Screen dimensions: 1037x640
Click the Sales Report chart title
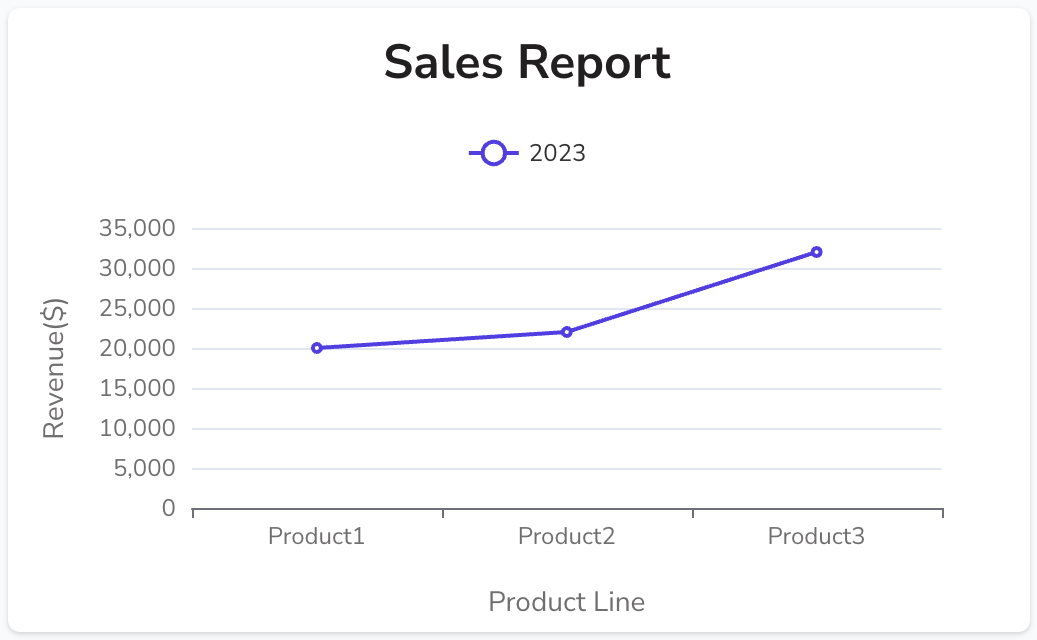(527, 62)
